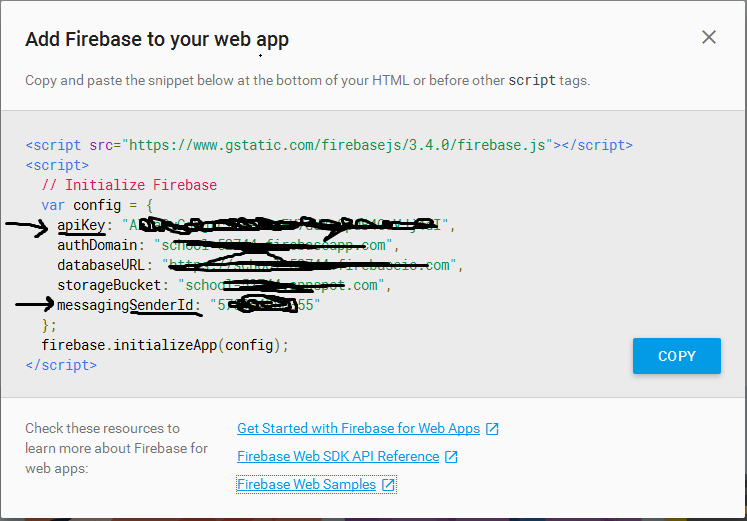Click the '// Initialize Firebase' comment

[129, 185]
